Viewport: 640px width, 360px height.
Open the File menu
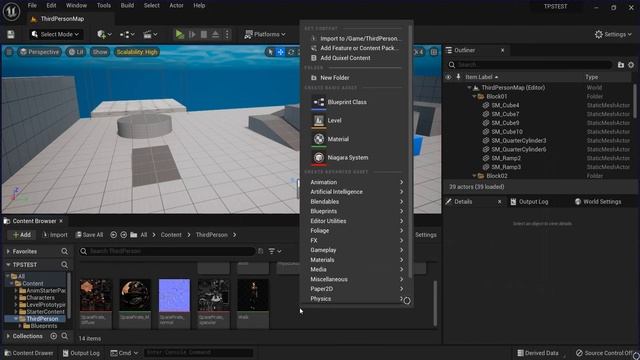32,6
